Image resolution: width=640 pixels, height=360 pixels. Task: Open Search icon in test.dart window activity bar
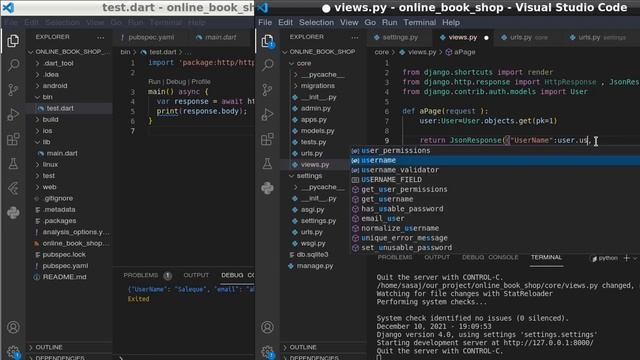[13, 64]
